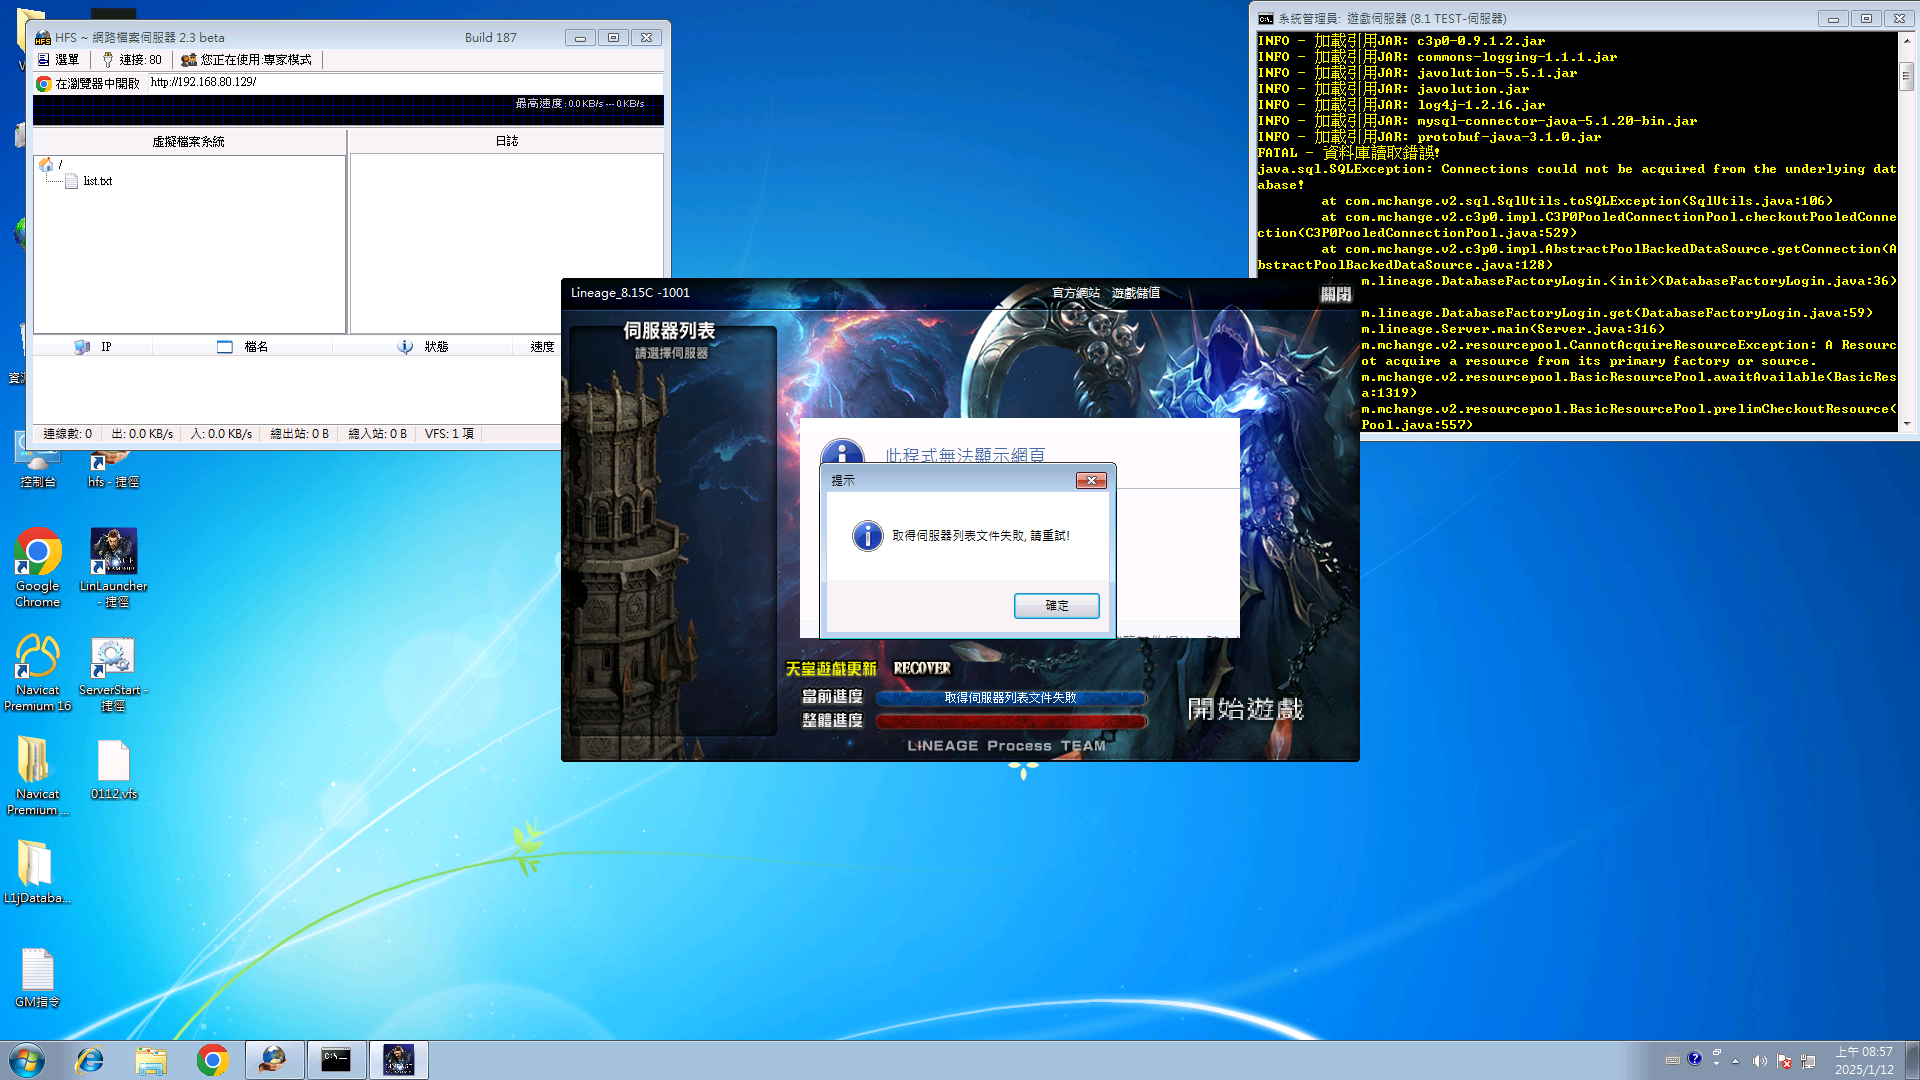Open the L1jDataba... folder on desktop
The image size is (1920, 1080).
(x=37, y=872)
